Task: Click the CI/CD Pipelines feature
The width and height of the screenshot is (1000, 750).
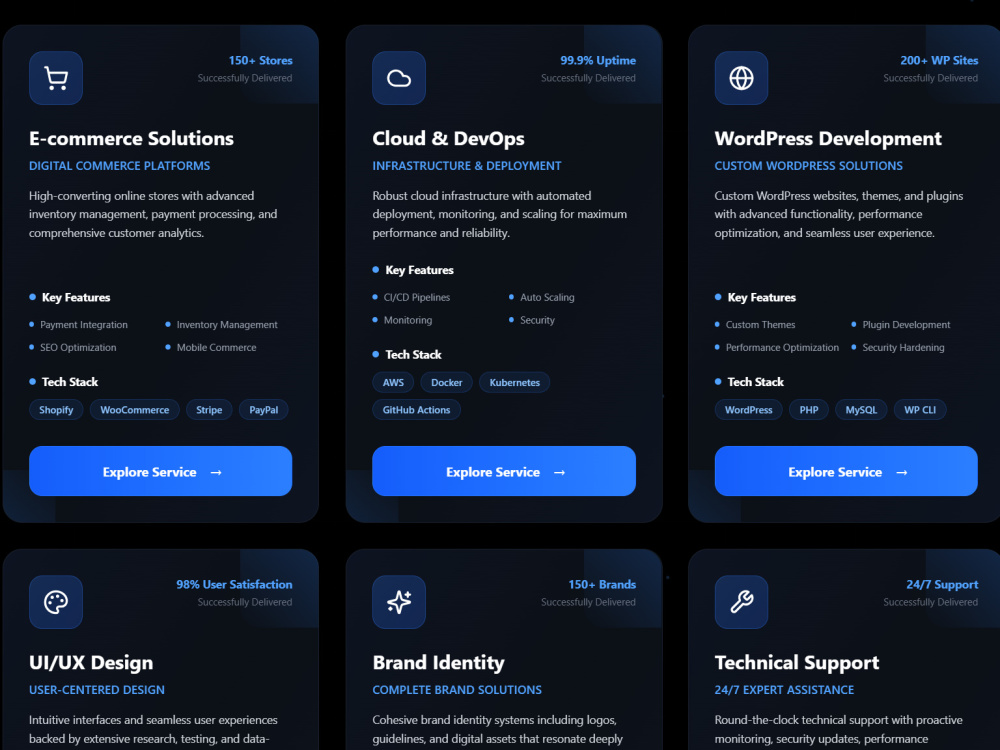Action: coord(417,297)
